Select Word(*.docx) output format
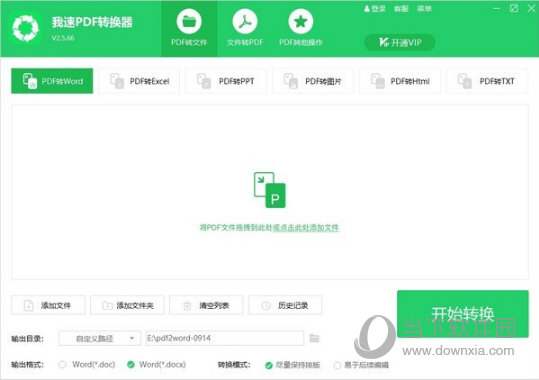Image resolution: width=539 pixels, height=380 pixels. pyautogui.click(x=131, y=365)
